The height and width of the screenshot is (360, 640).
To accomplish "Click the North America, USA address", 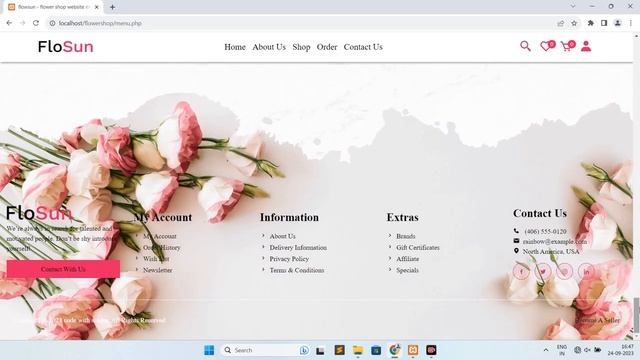I will coord(551,251).
